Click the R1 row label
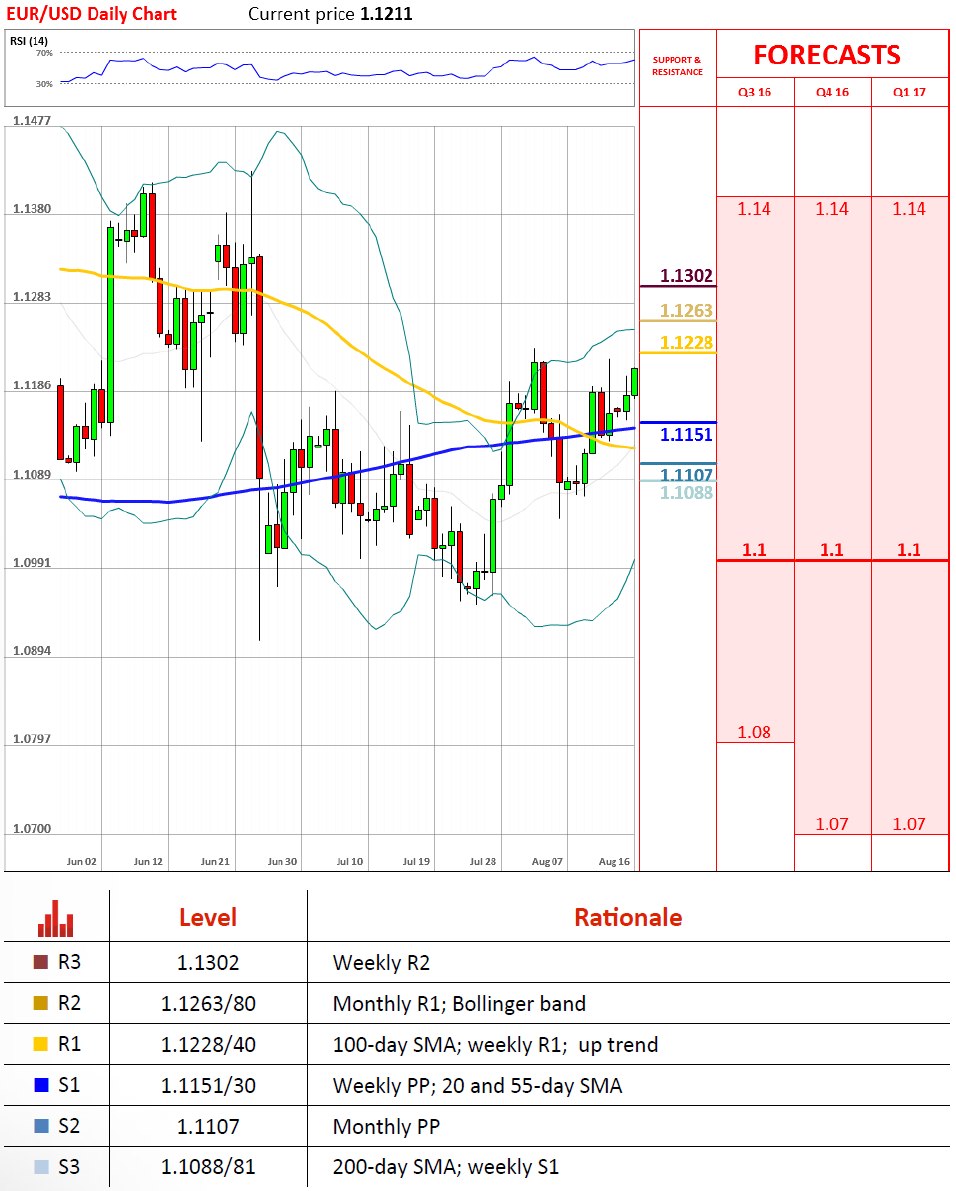The image size is (956, 1191). 69,1044
